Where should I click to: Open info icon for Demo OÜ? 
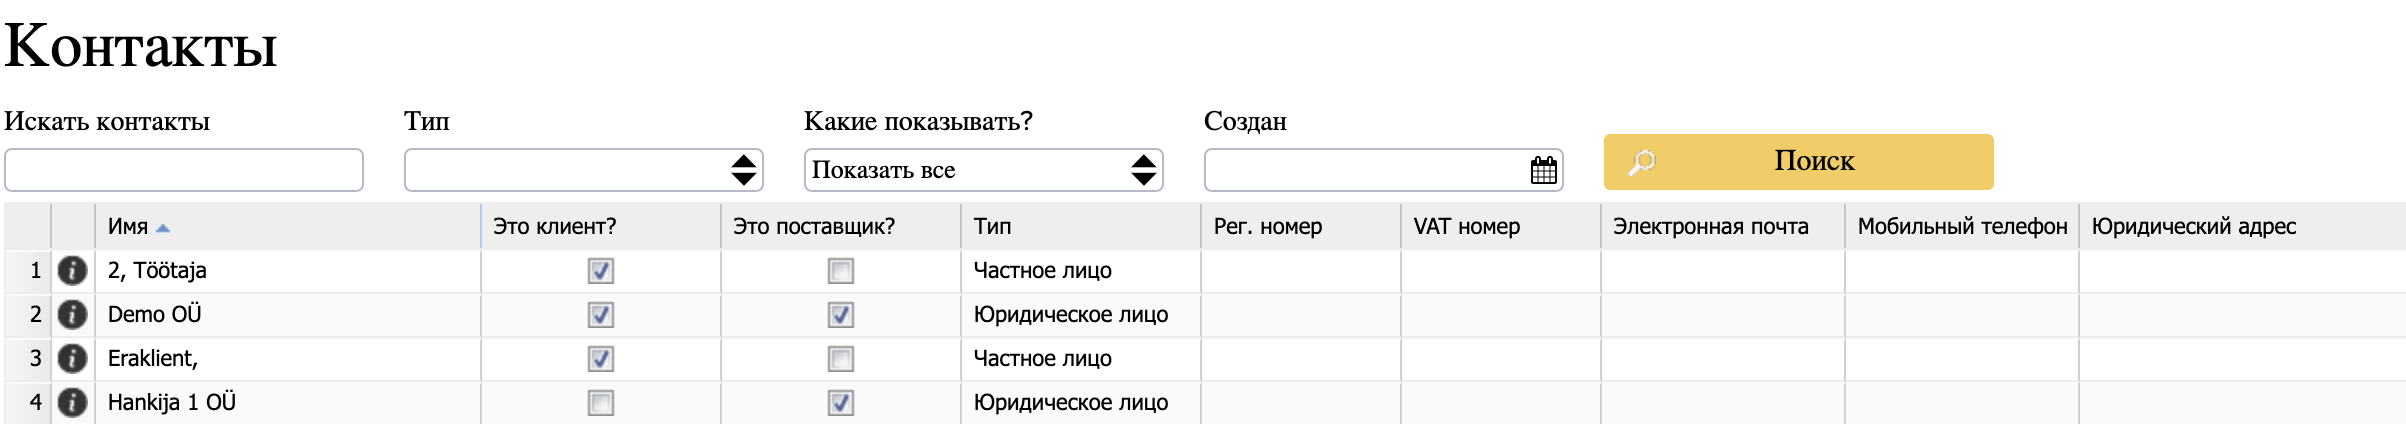pos(72,314)
